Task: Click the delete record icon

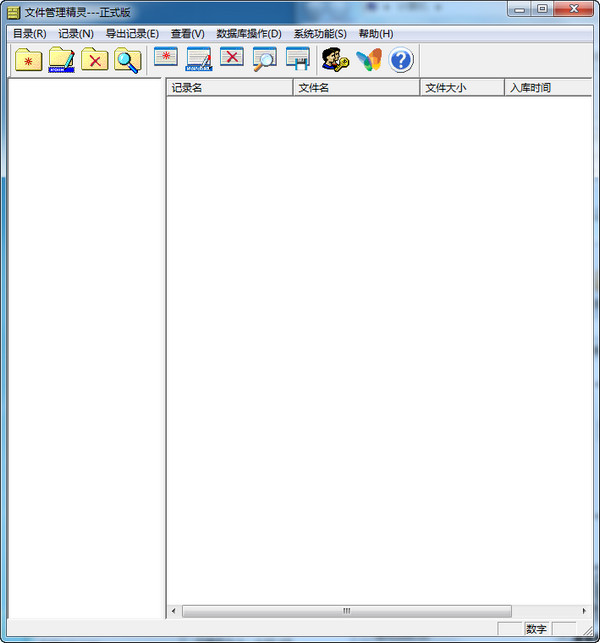Action: [x=232, y=59]
